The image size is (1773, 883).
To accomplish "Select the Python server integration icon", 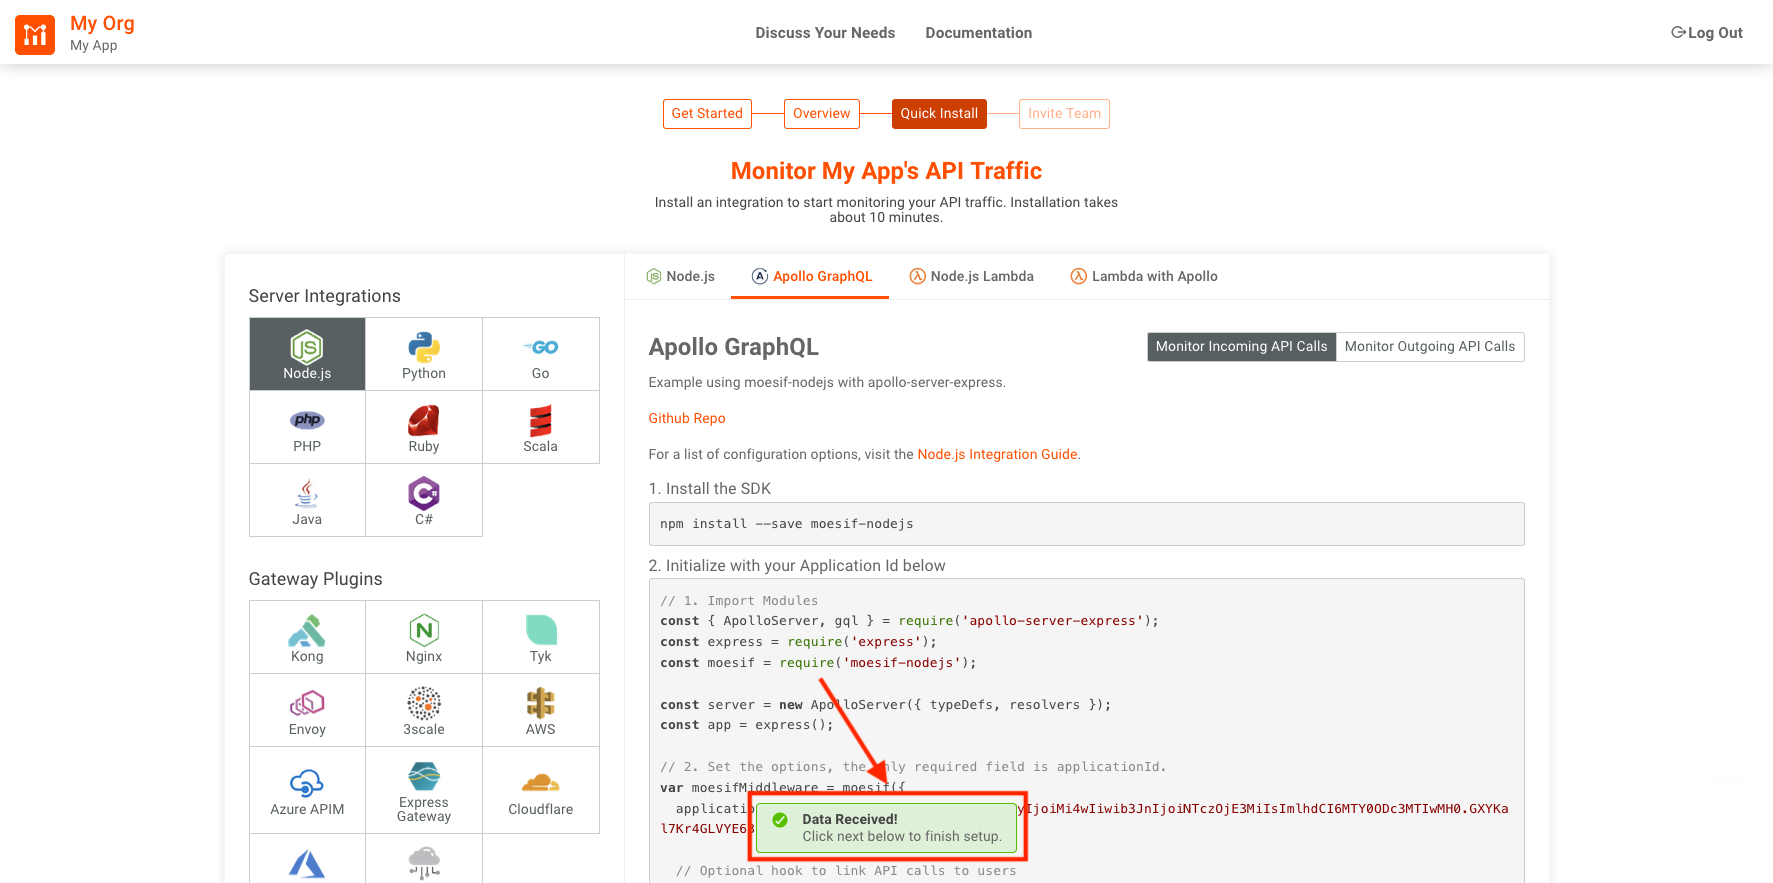I will 424,355.
